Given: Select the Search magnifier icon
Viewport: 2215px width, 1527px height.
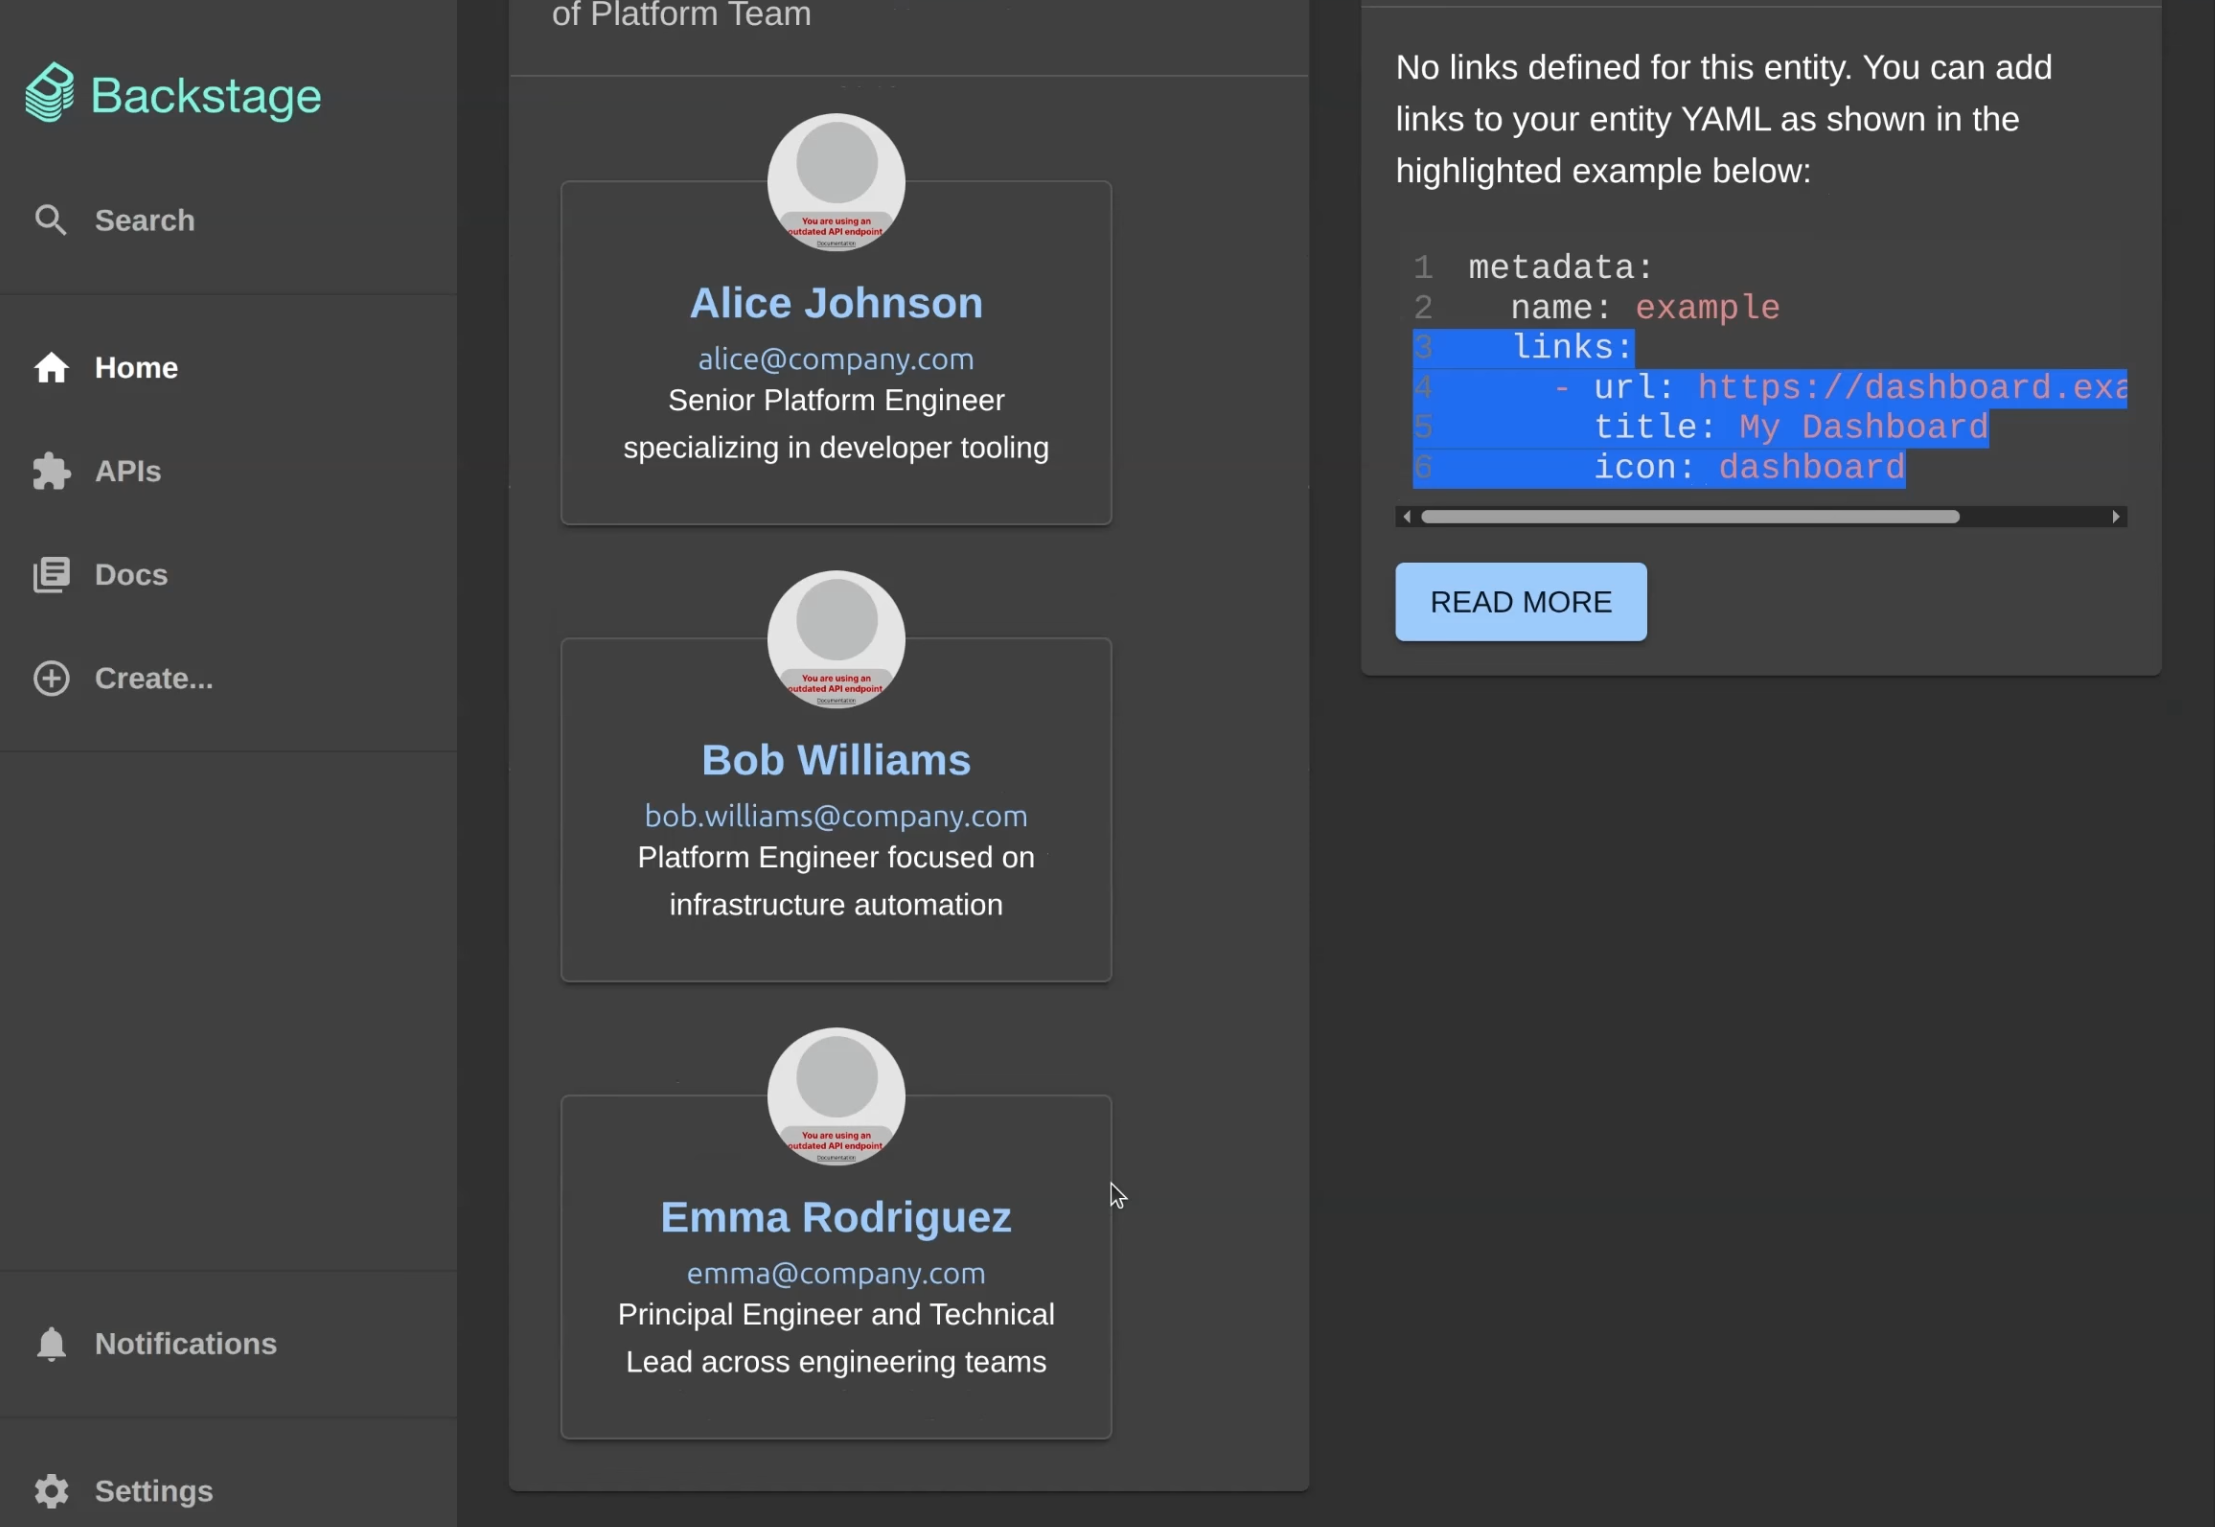Looking at the screenshot, I should point(51,219).
